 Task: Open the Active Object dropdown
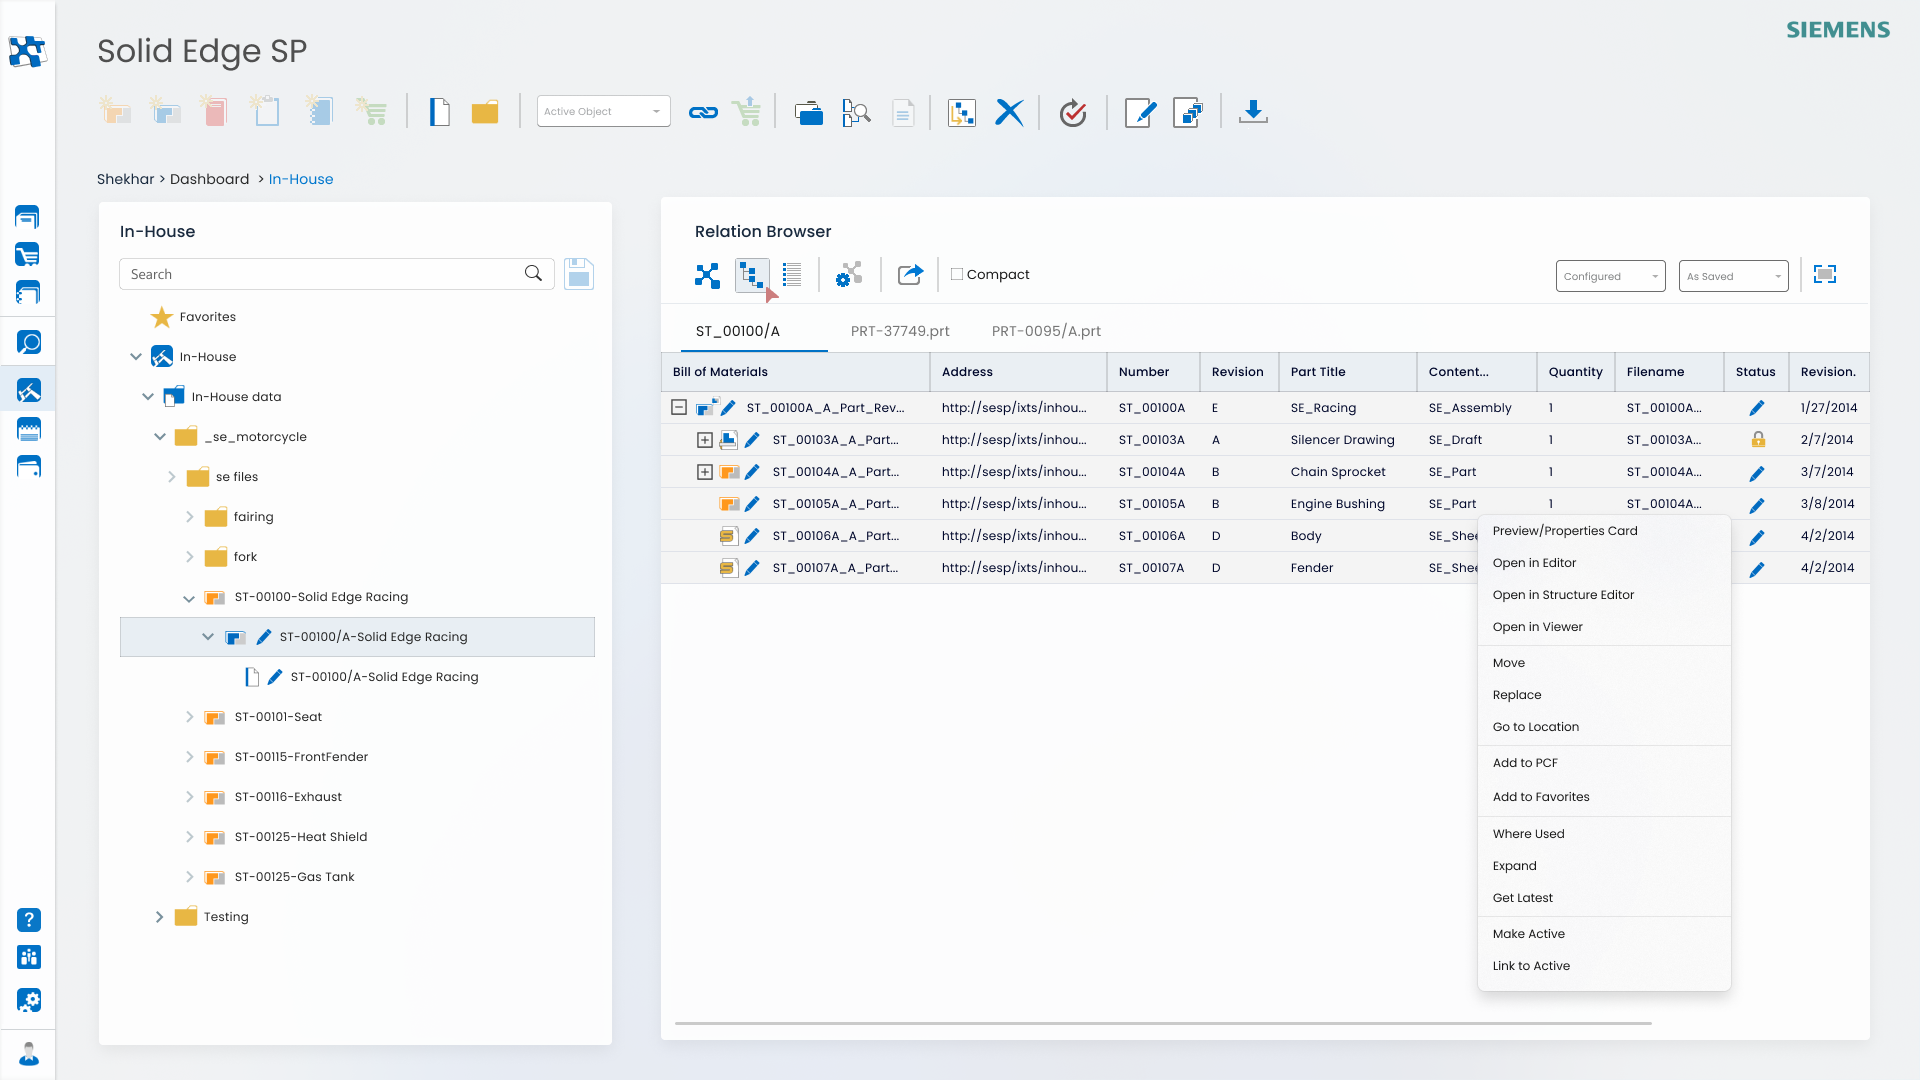point(603,111)
